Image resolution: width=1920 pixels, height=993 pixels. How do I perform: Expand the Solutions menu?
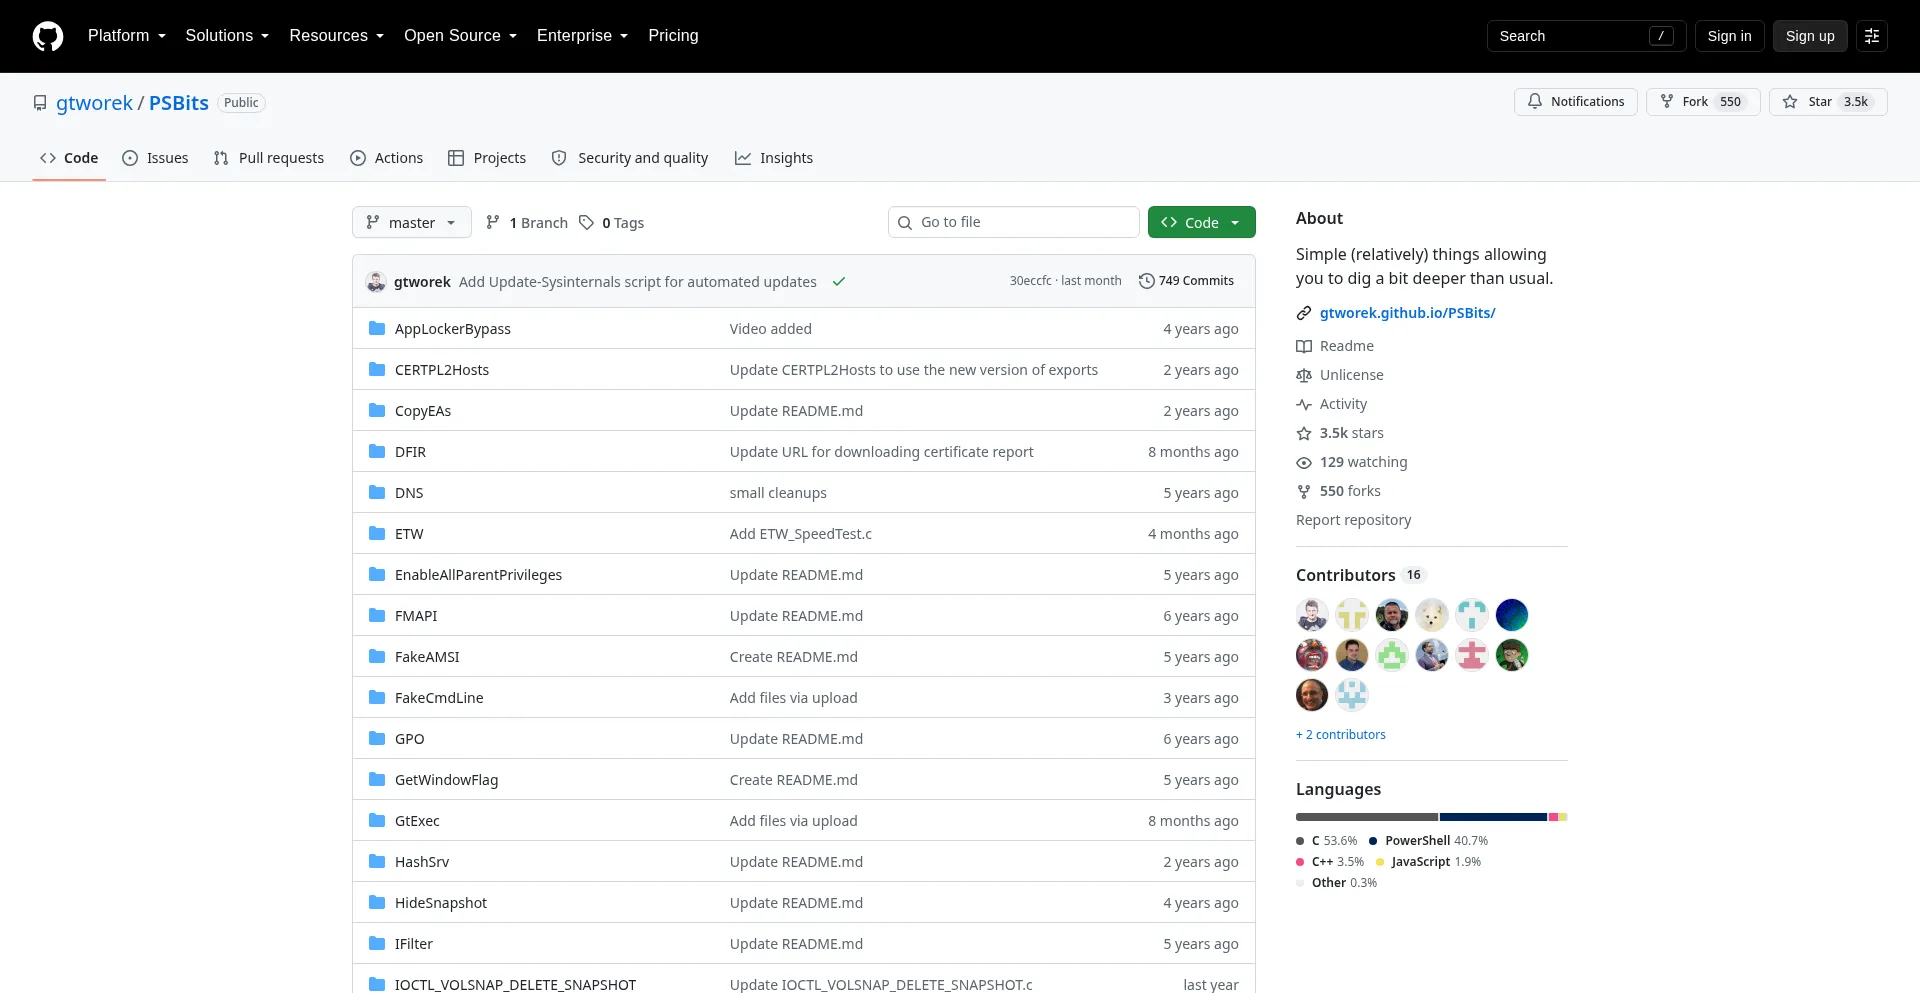(x=227, y=36)
